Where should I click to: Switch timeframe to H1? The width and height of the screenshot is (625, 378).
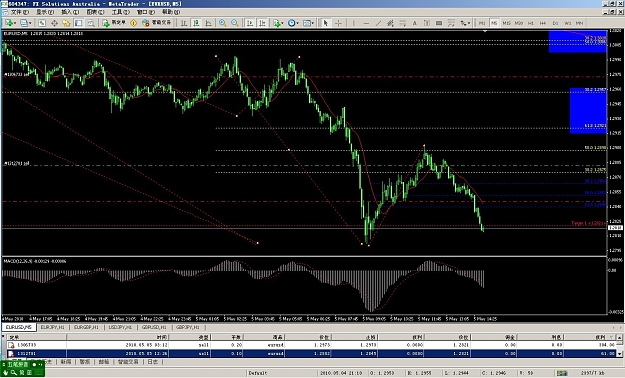pyautogui.click(x=531, y=23)
